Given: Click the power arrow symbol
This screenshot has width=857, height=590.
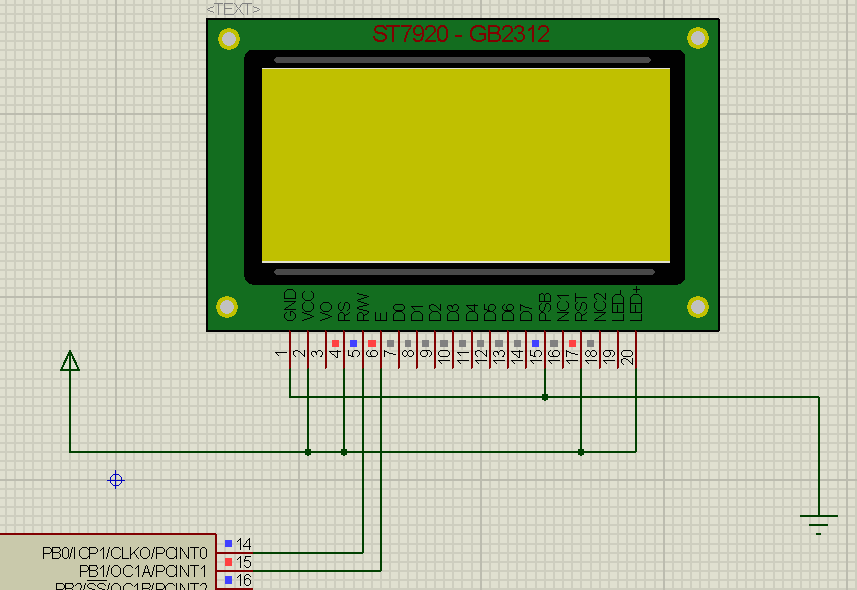Looking at the screenshot, I should coord(69,361).
